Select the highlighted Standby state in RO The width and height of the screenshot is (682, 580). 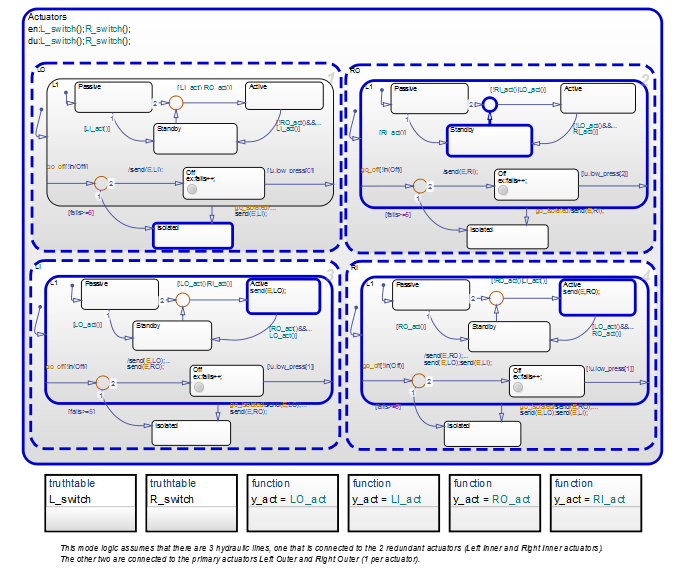point(489,141)
